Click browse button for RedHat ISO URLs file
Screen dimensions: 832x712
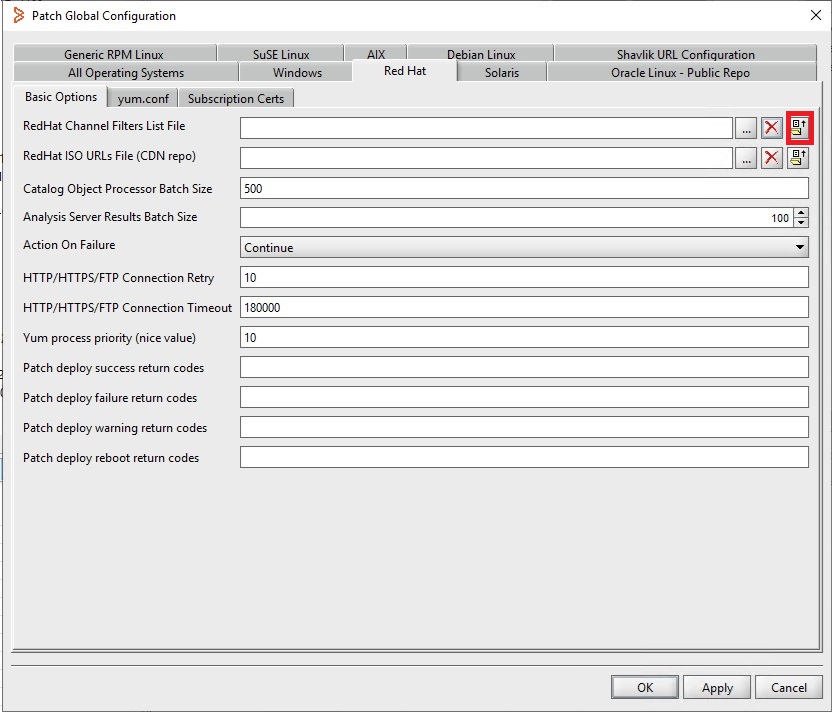[746, 158]
